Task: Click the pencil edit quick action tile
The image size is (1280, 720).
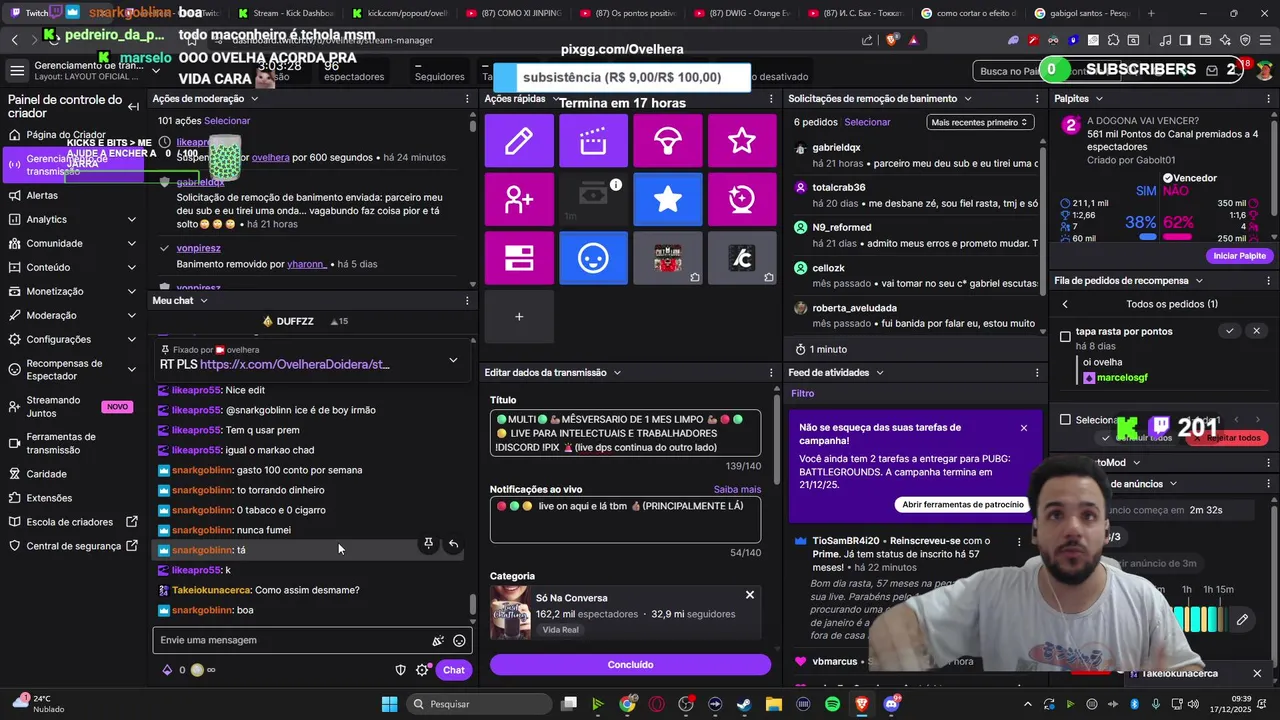Action: (519, 141)
